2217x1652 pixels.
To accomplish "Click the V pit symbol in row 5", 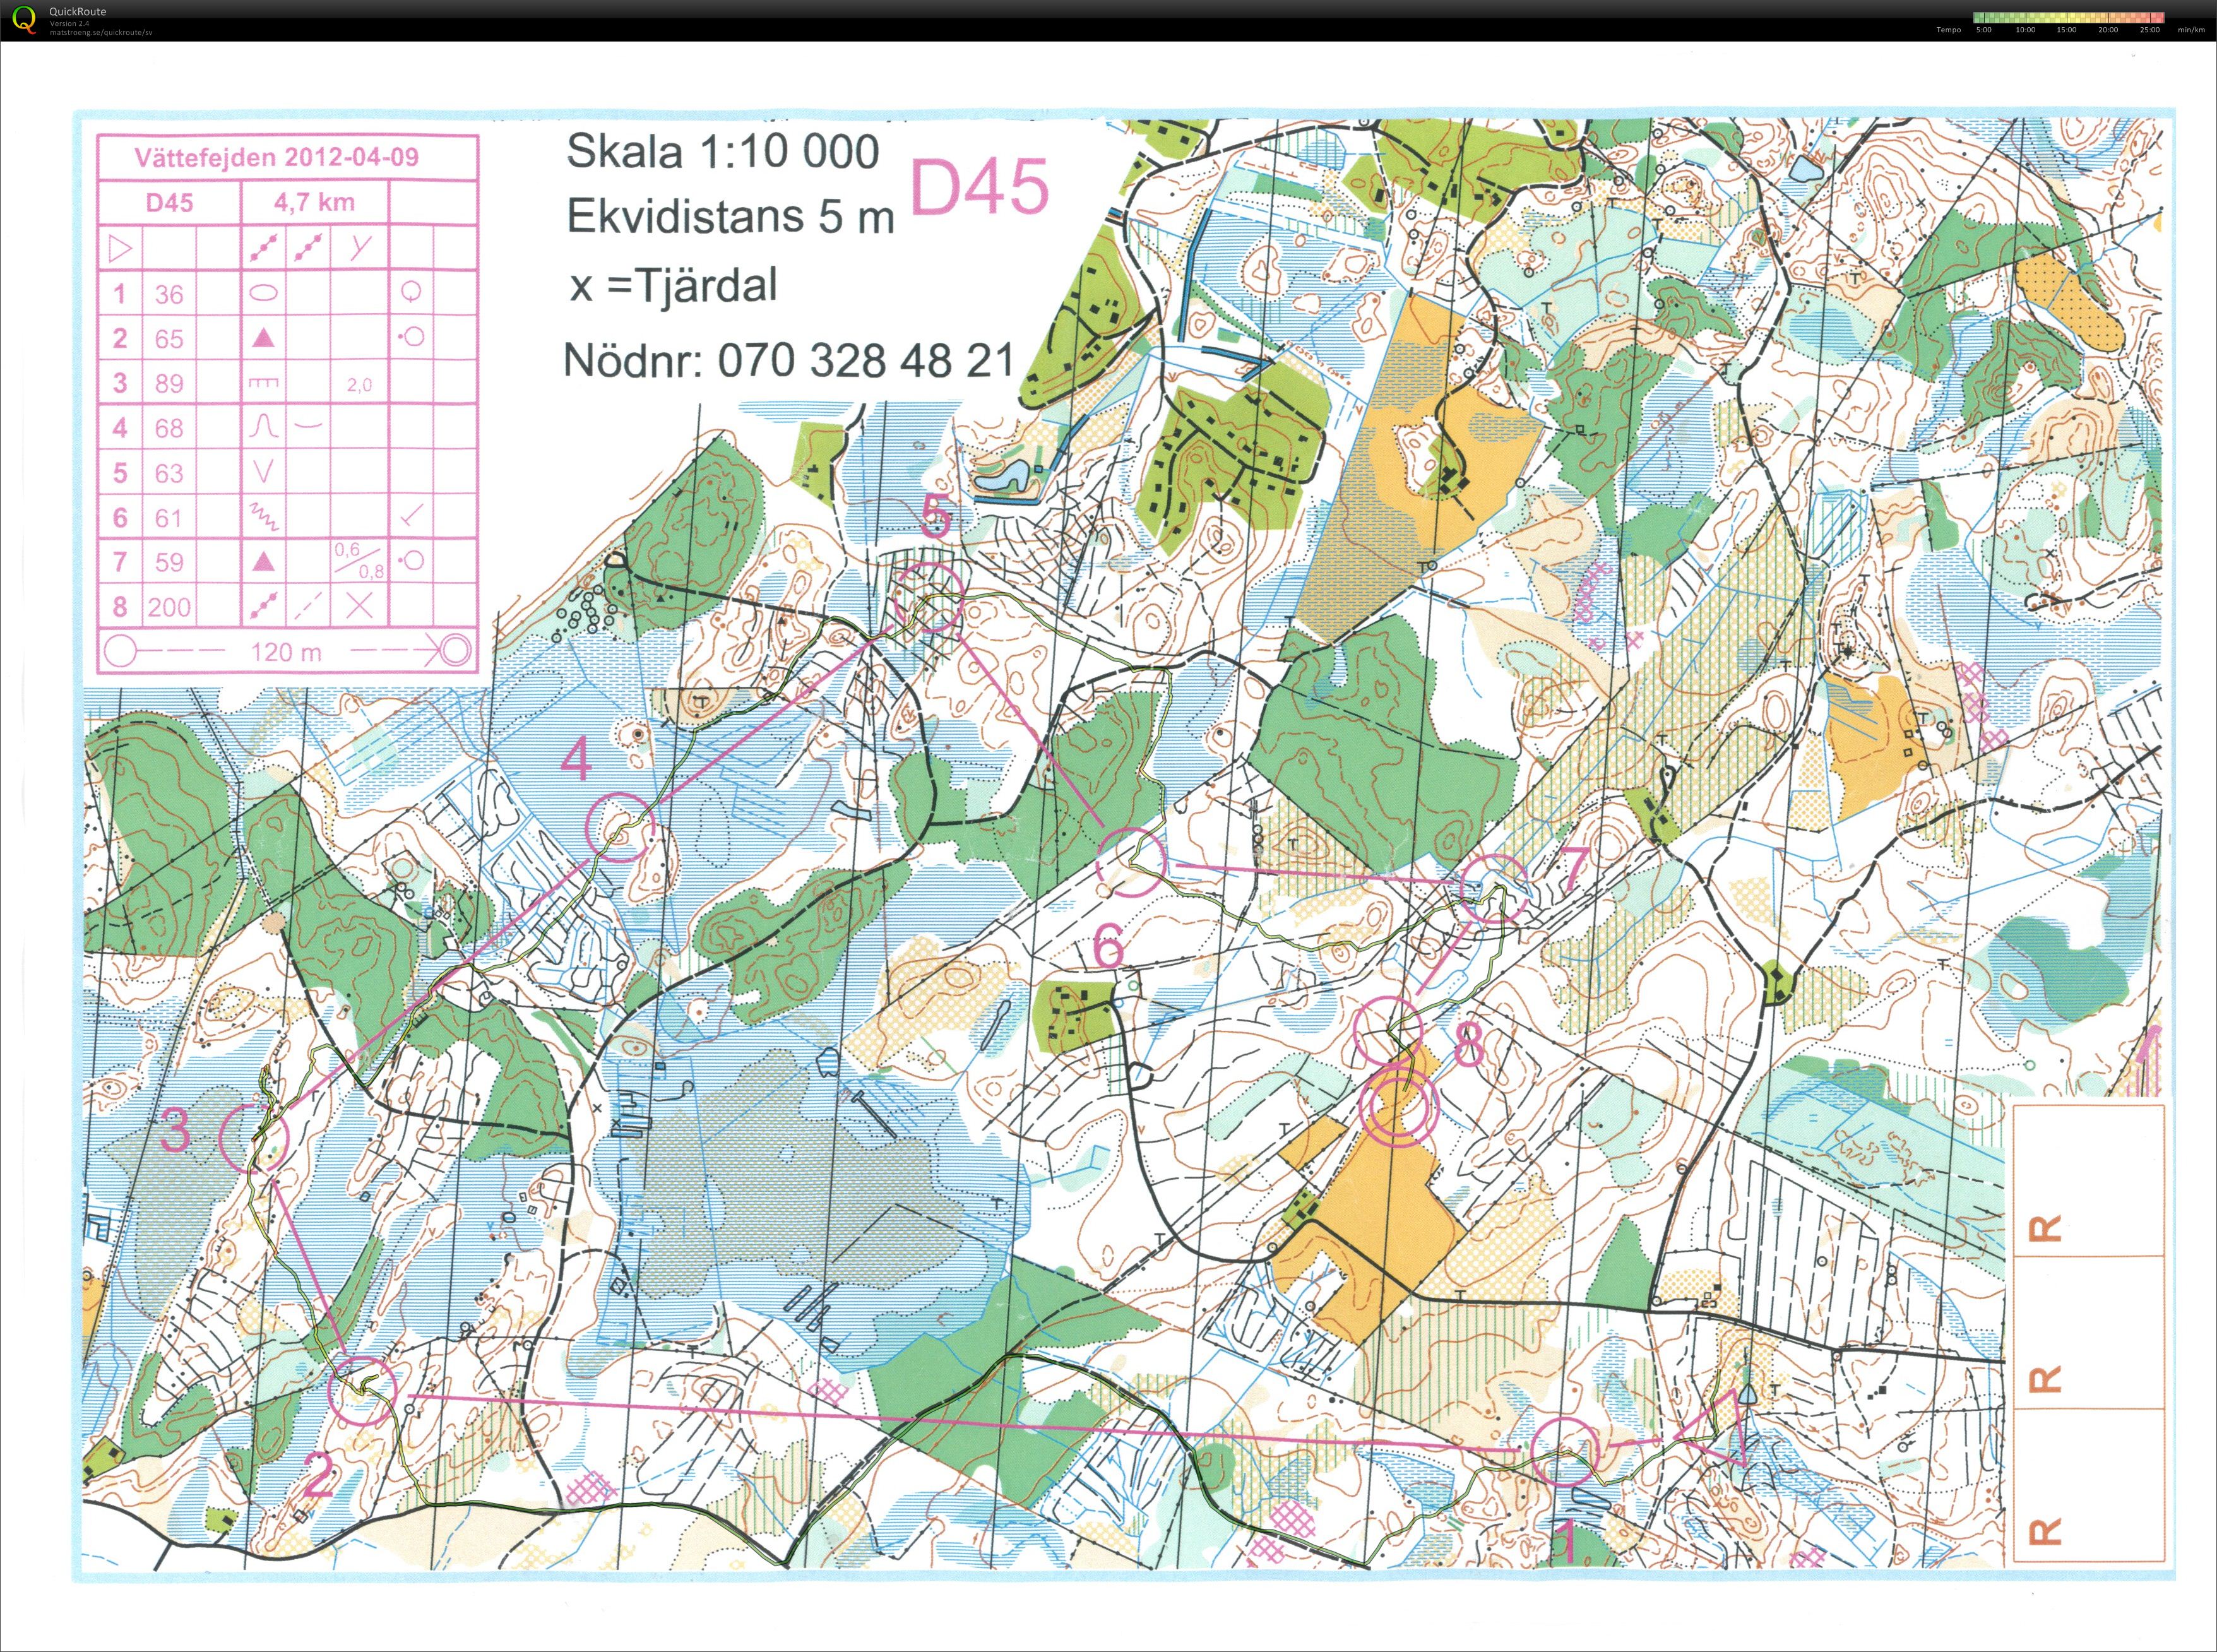I will (264, 472).
